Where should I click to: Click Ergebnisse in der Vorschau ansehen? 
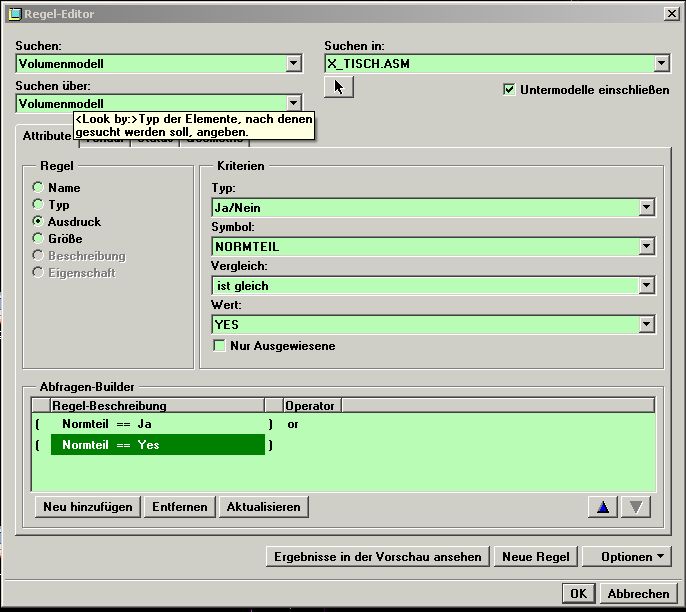coord(379,557)
